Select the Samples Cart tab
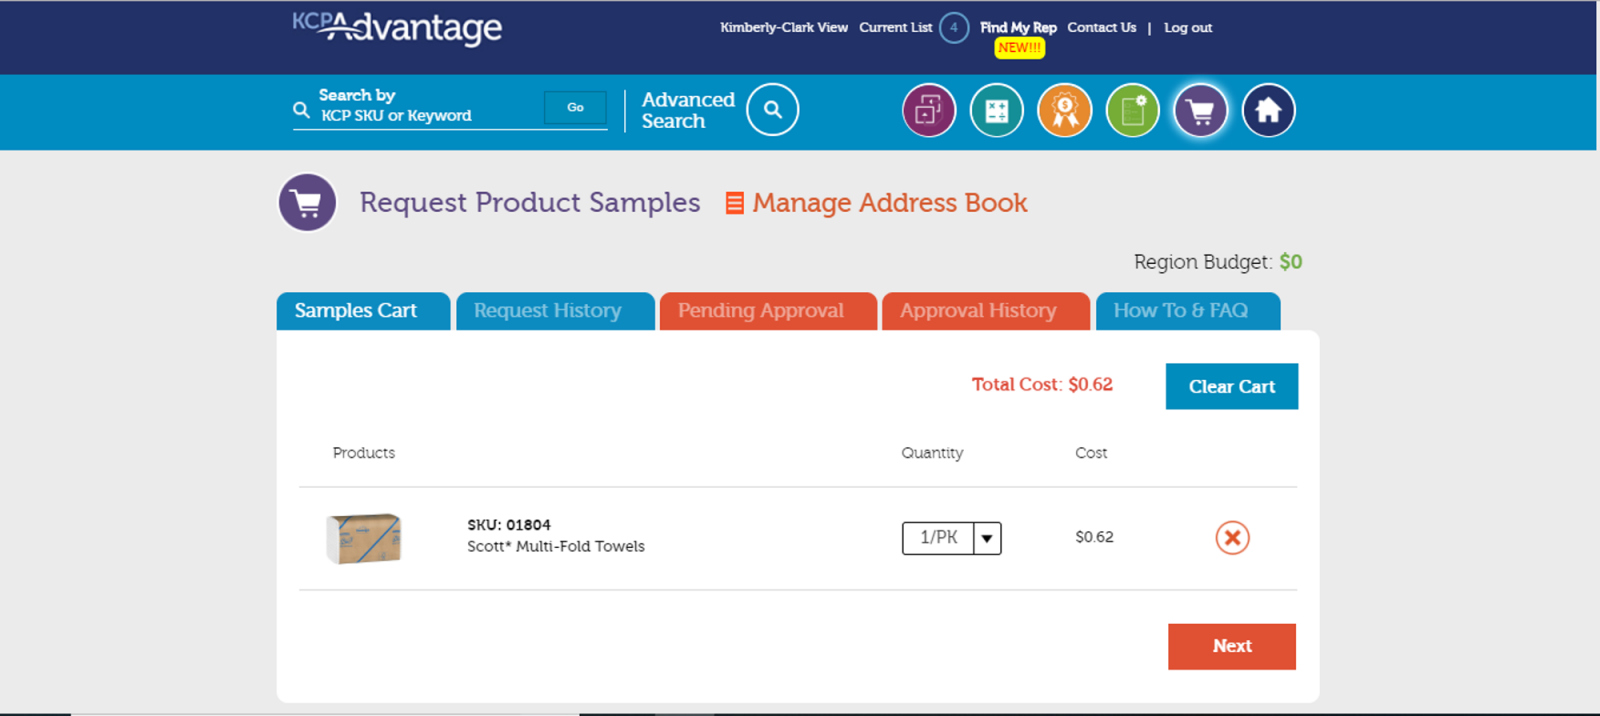Screen dimensions: 1600x716 (x=363, y=311)
